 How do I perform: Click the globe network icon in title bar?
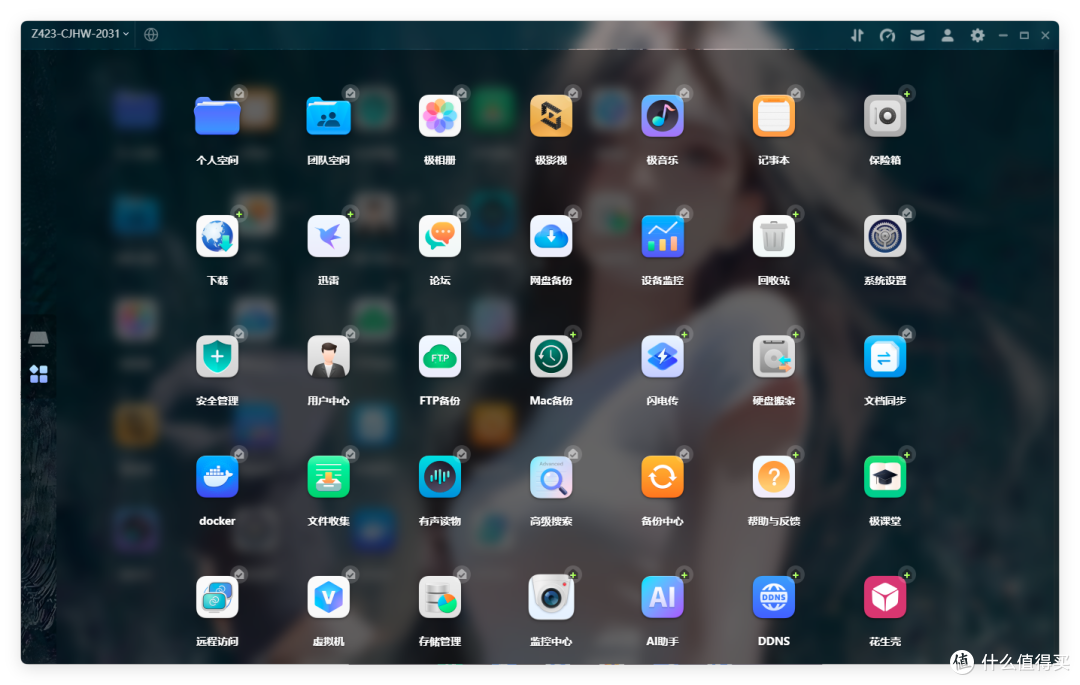click(x=151, y=34)
